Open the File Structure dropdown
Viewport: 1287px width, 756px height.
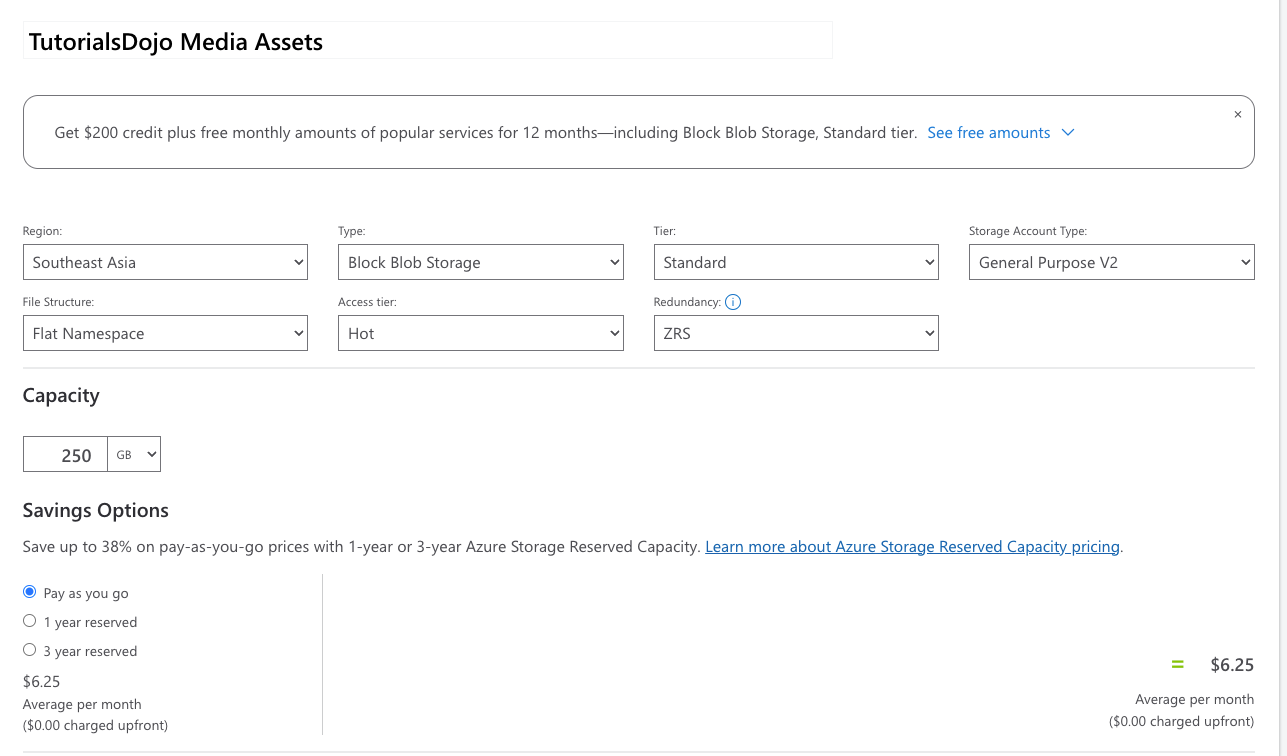click(165, 333)
